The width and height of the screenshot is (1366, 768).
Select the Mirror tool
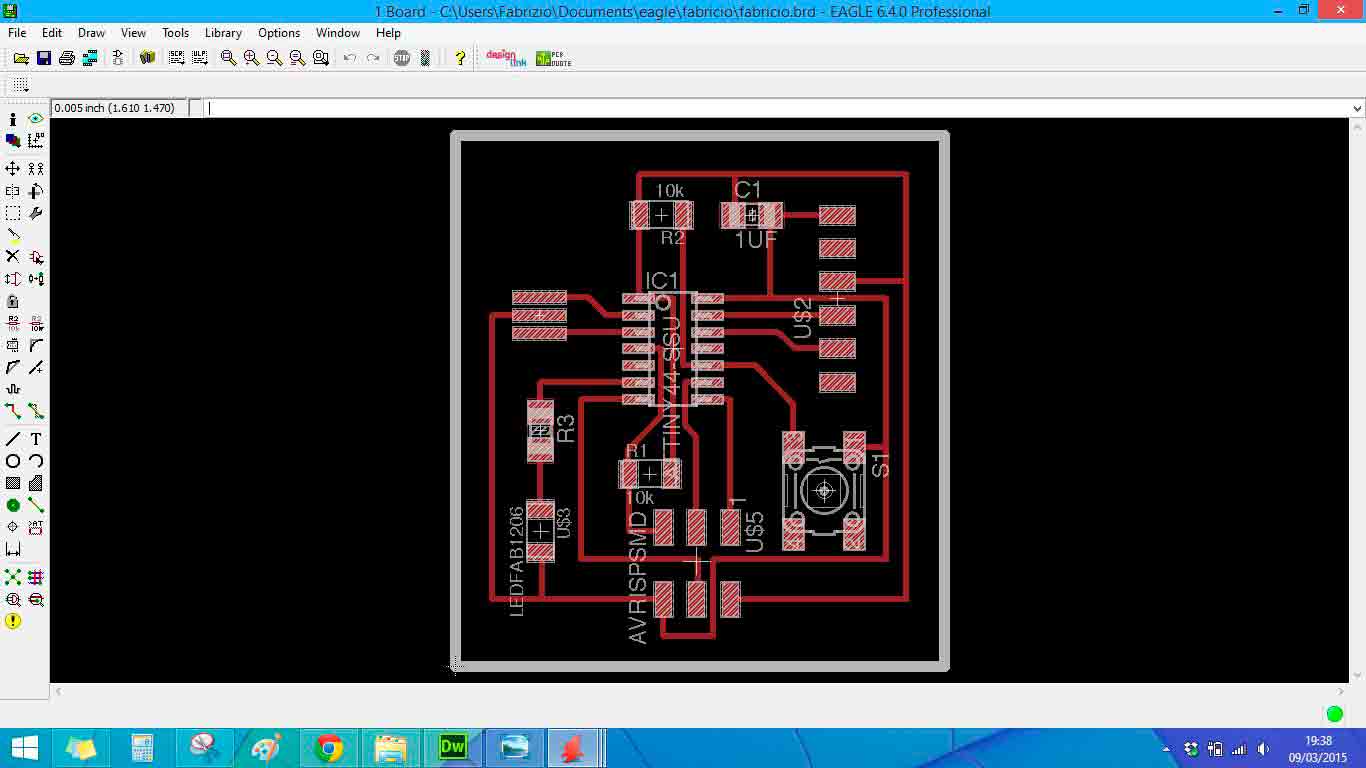tap(13, 191)
